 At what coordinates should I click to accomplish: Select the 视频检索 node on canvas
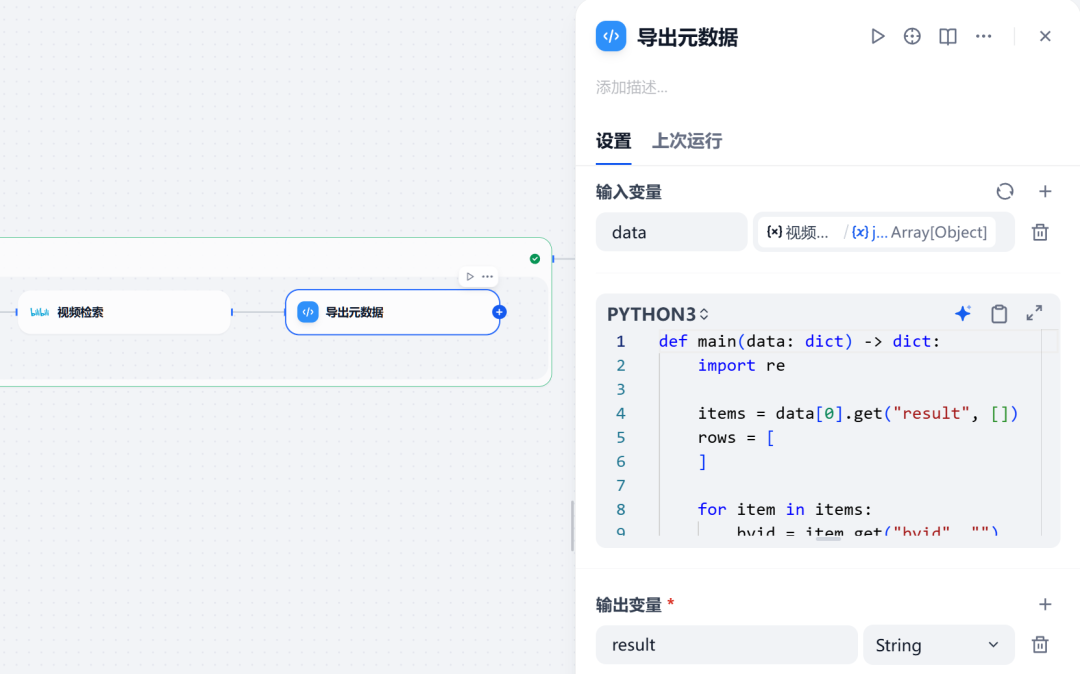[124, 313]
